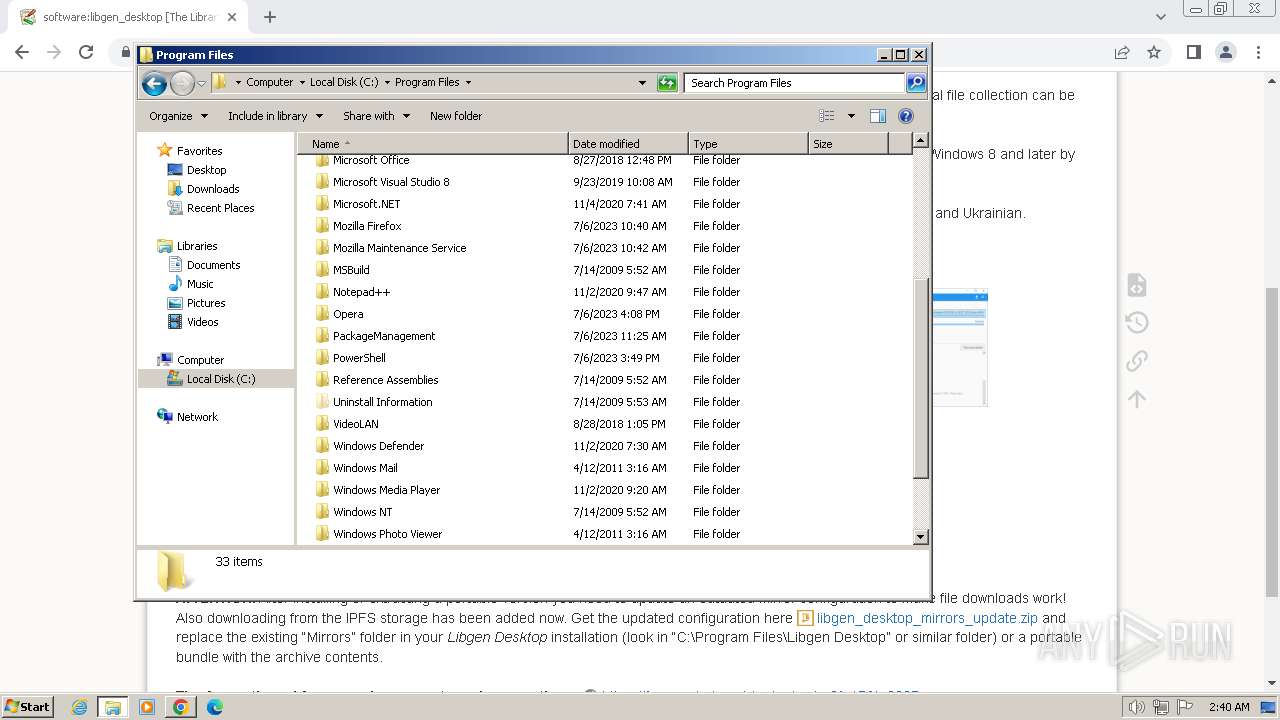Toggle the preview pane button in Explorer
This screenshot has height=720, width=1280.
(x=878, y=116)
